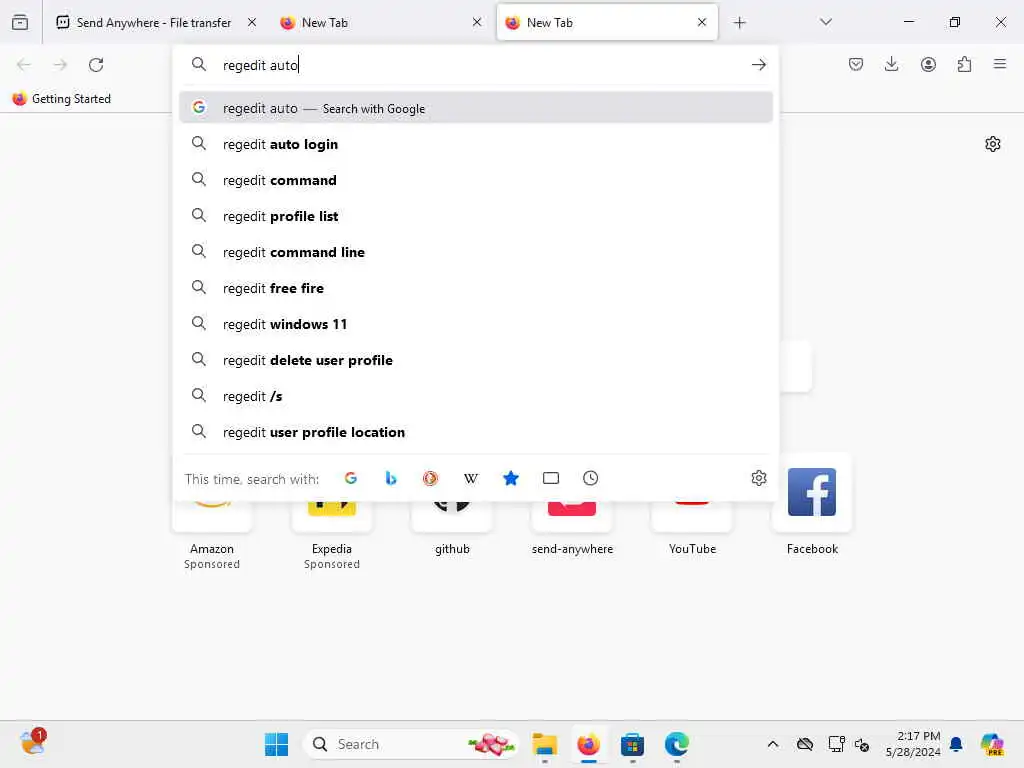
Task: Show hidden system tray icons
Action: [773, 744]
